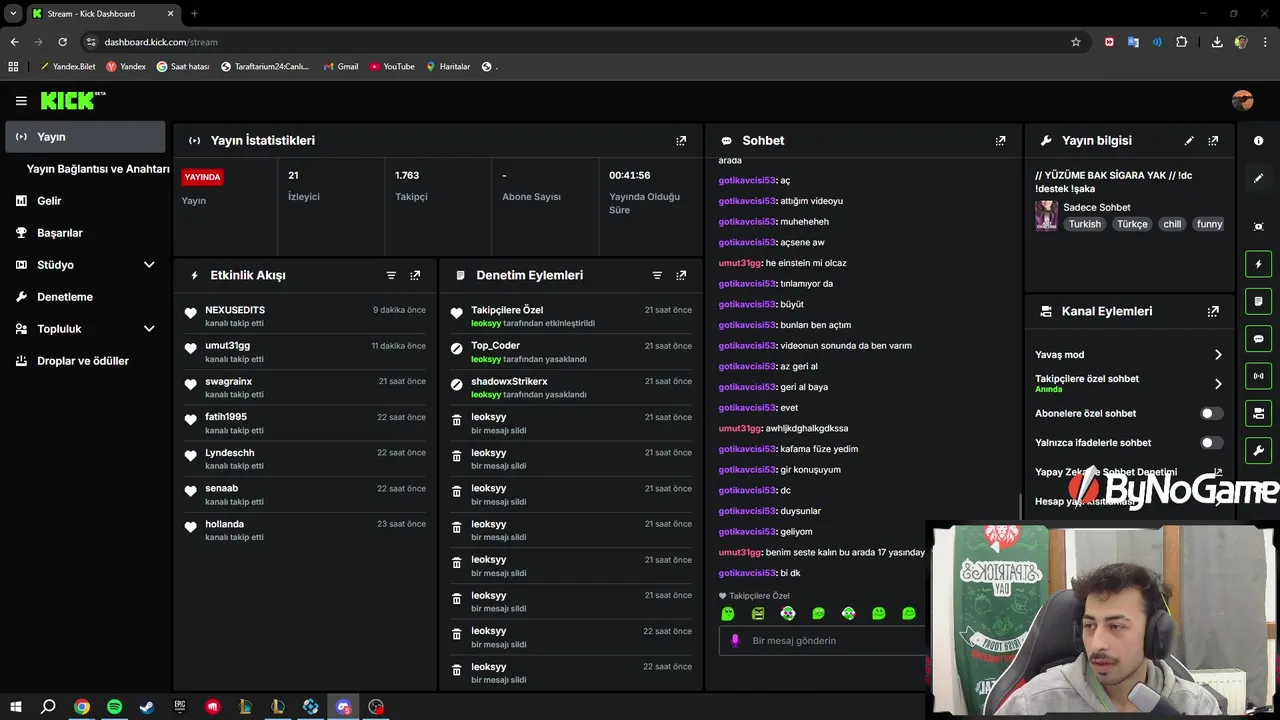Click the Turkish tag in stream info
This screenshot has width=1280, height=720.
(x=1084, y=224)
